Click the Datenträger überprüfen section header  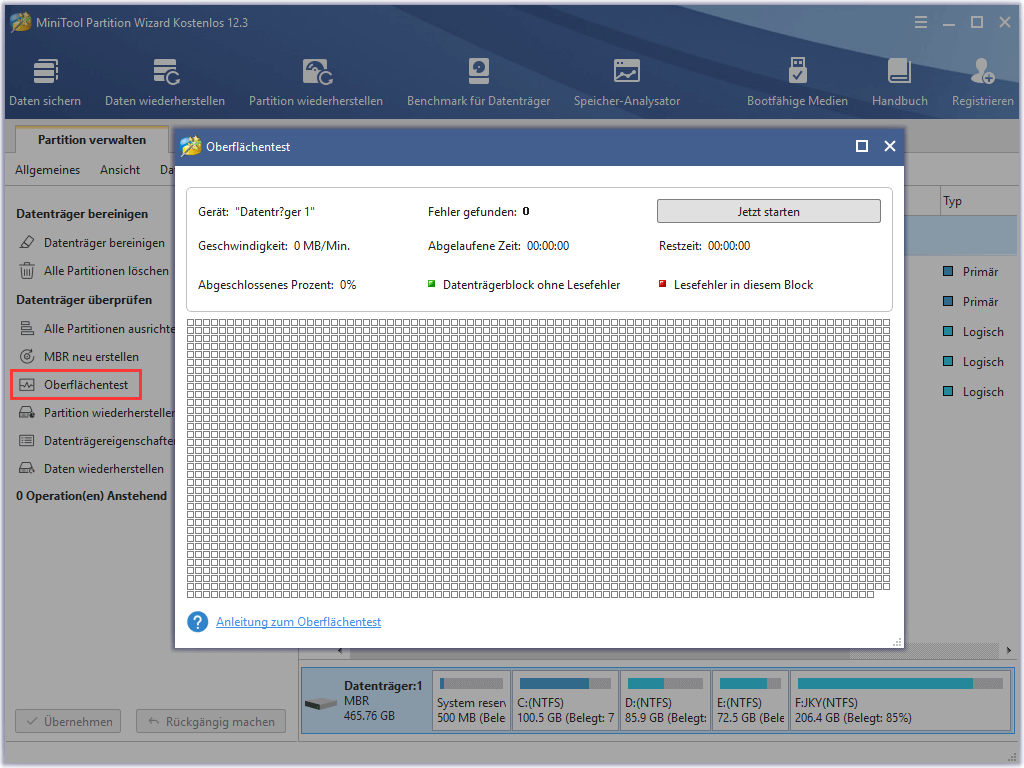click(x=84, y=300)
